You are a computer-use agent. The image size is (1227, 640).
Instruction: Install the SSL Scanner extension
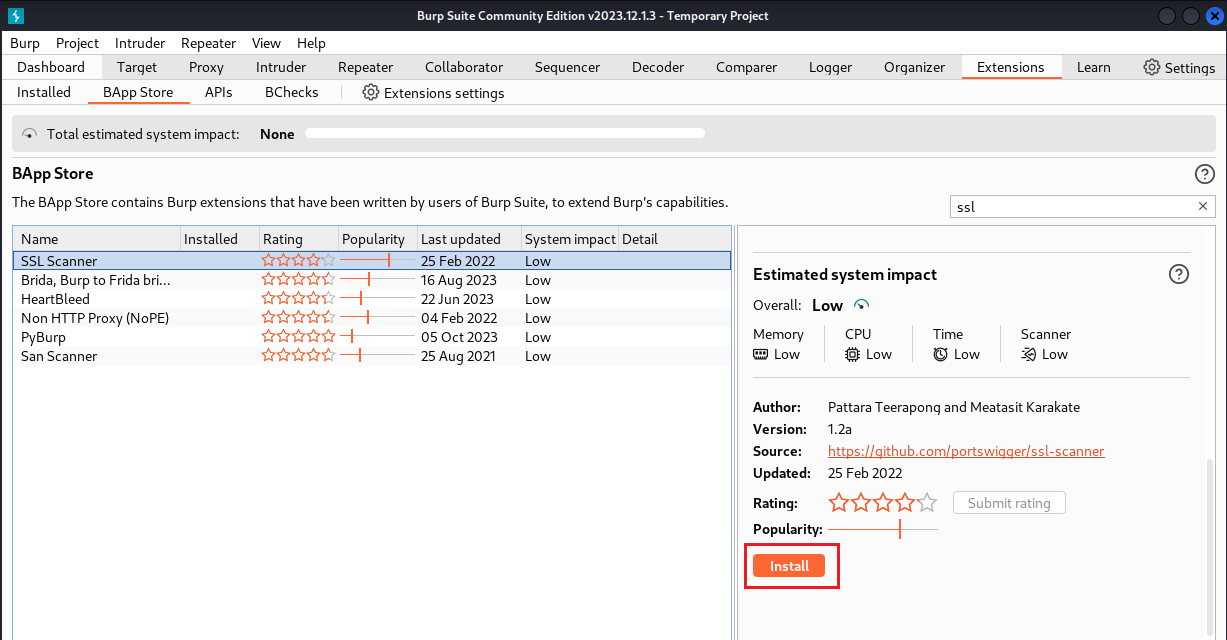(x=789, y=566)
